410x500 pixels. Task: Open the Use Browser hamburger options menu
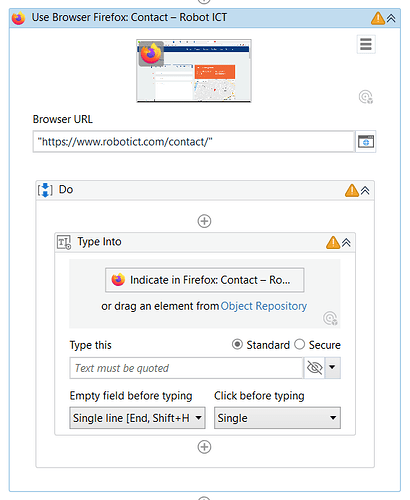366,44
